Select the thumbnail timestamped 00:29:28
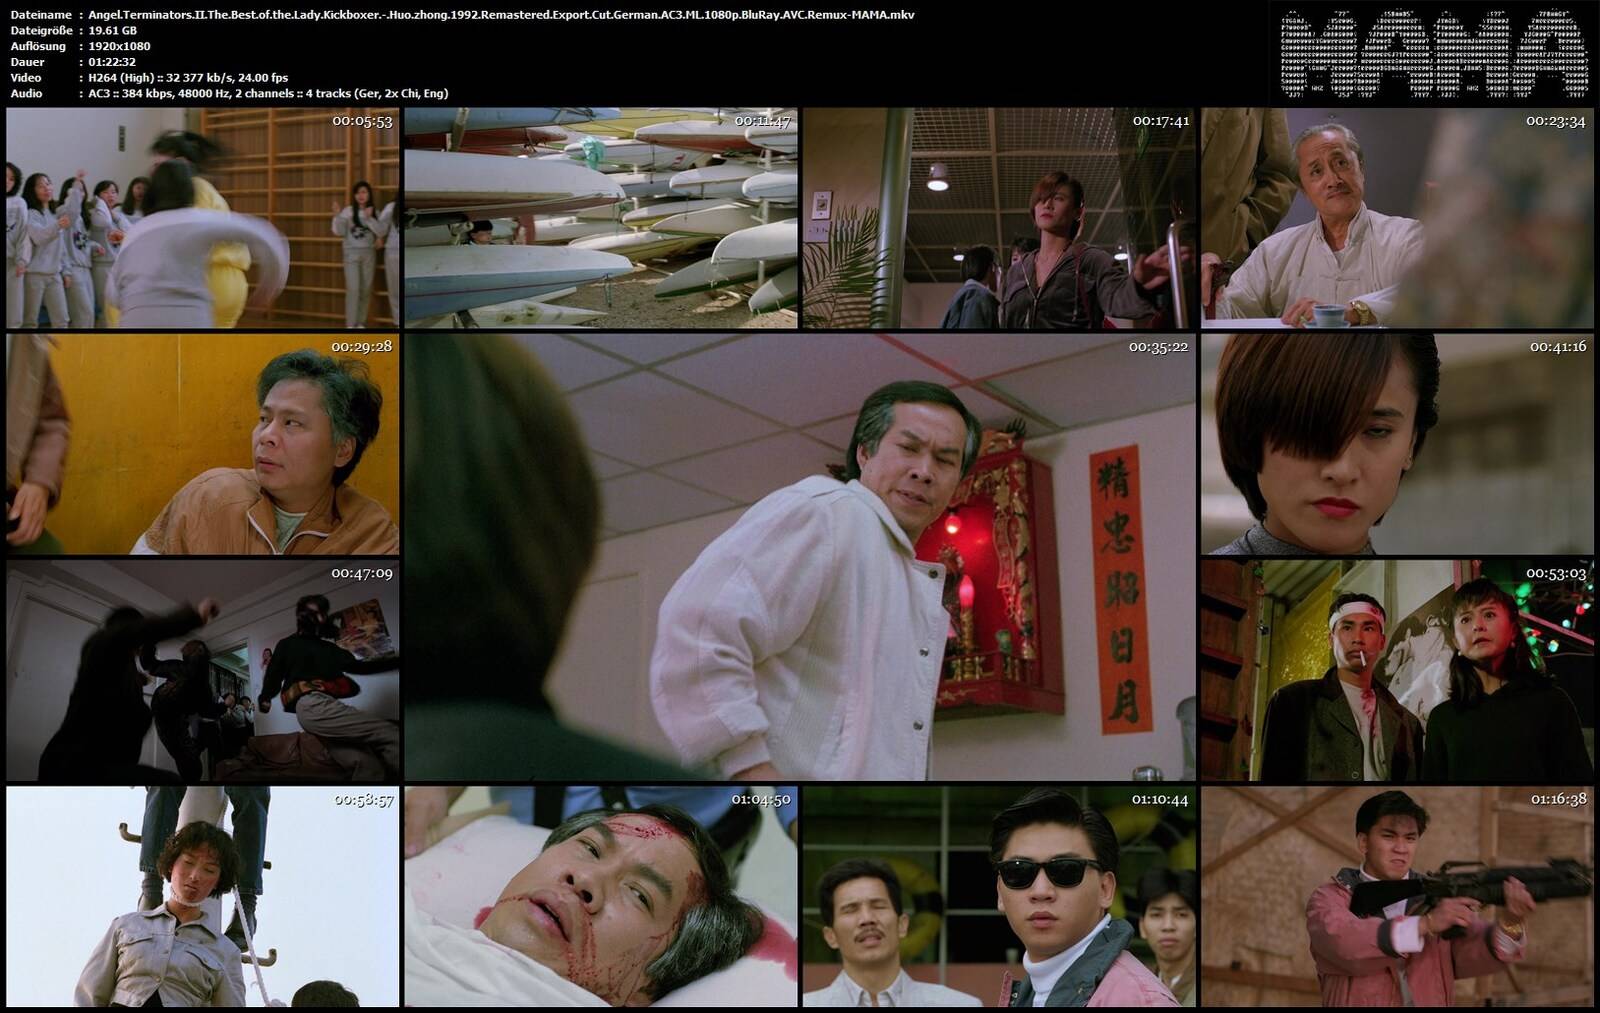This screenshot has height=1013, width=1600. (202, 444)
